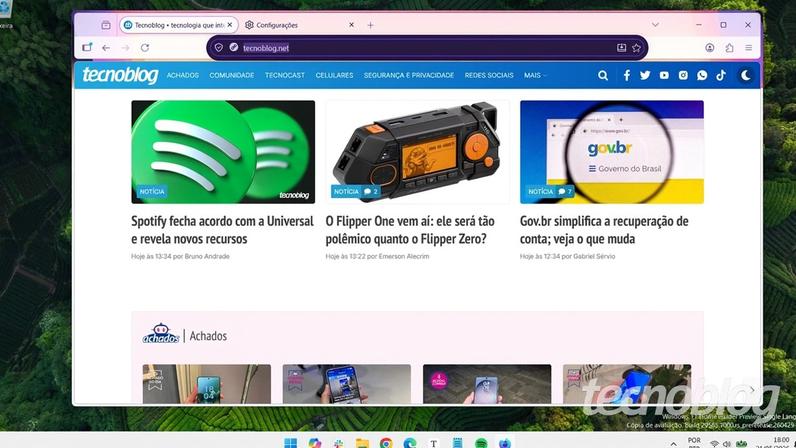Go back with the back arrow
This screenshot has height=448, width=796.
(x=106, y=48)
